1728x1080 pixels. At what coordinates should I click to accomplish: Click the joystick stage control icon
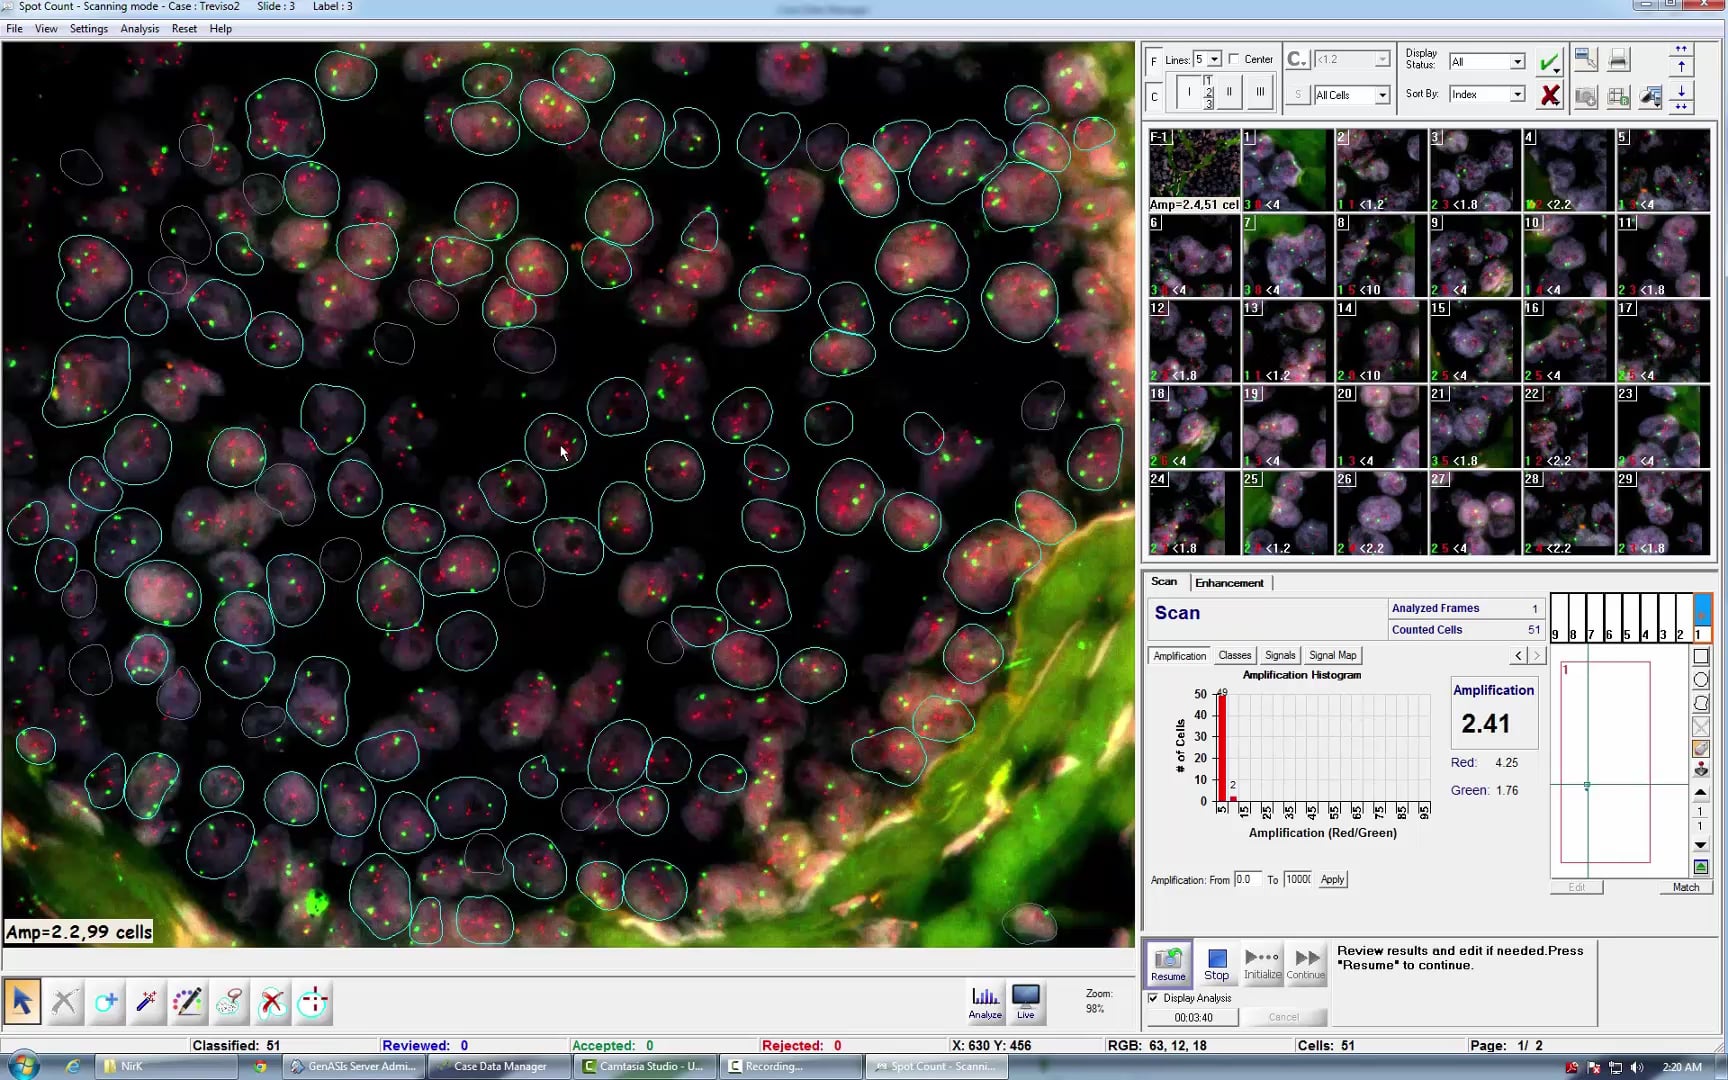coord(1700,769)
